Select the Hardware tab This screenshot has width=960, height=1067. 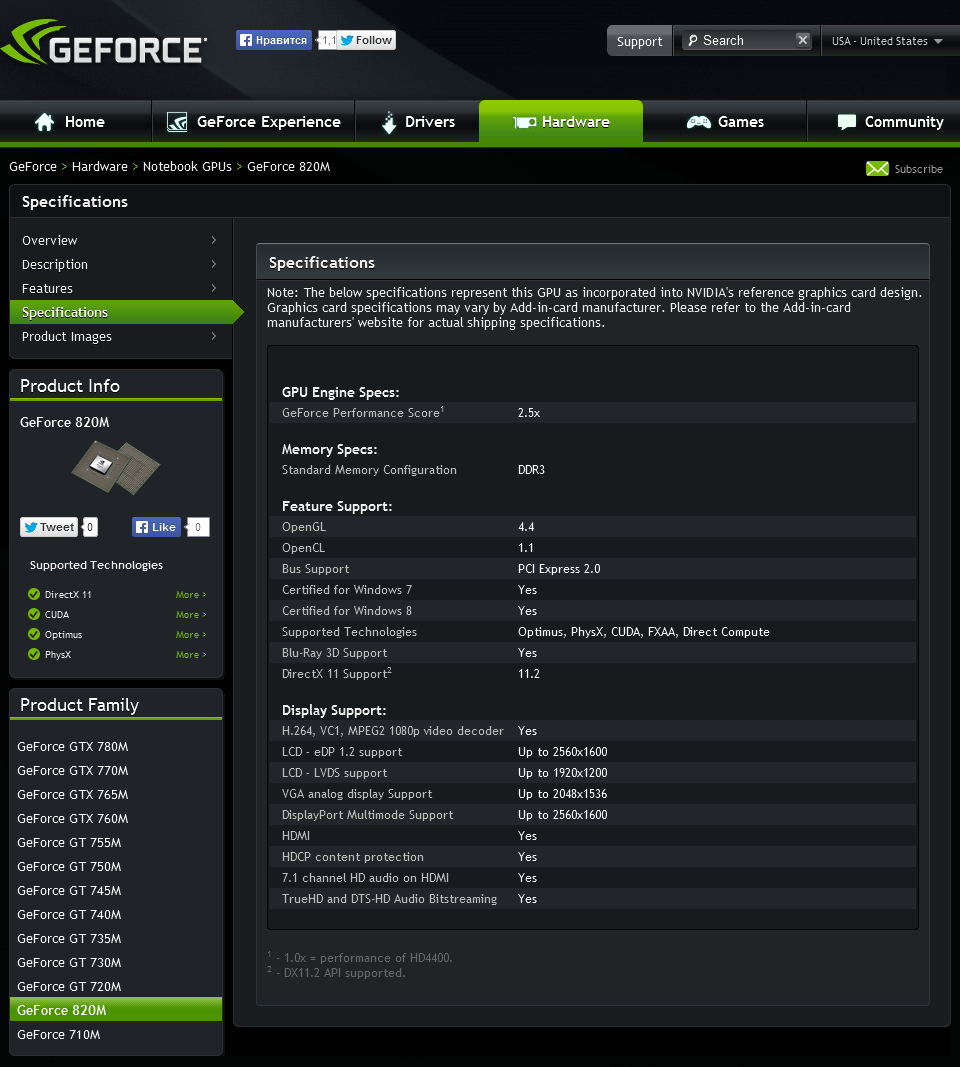click(561, 122)
